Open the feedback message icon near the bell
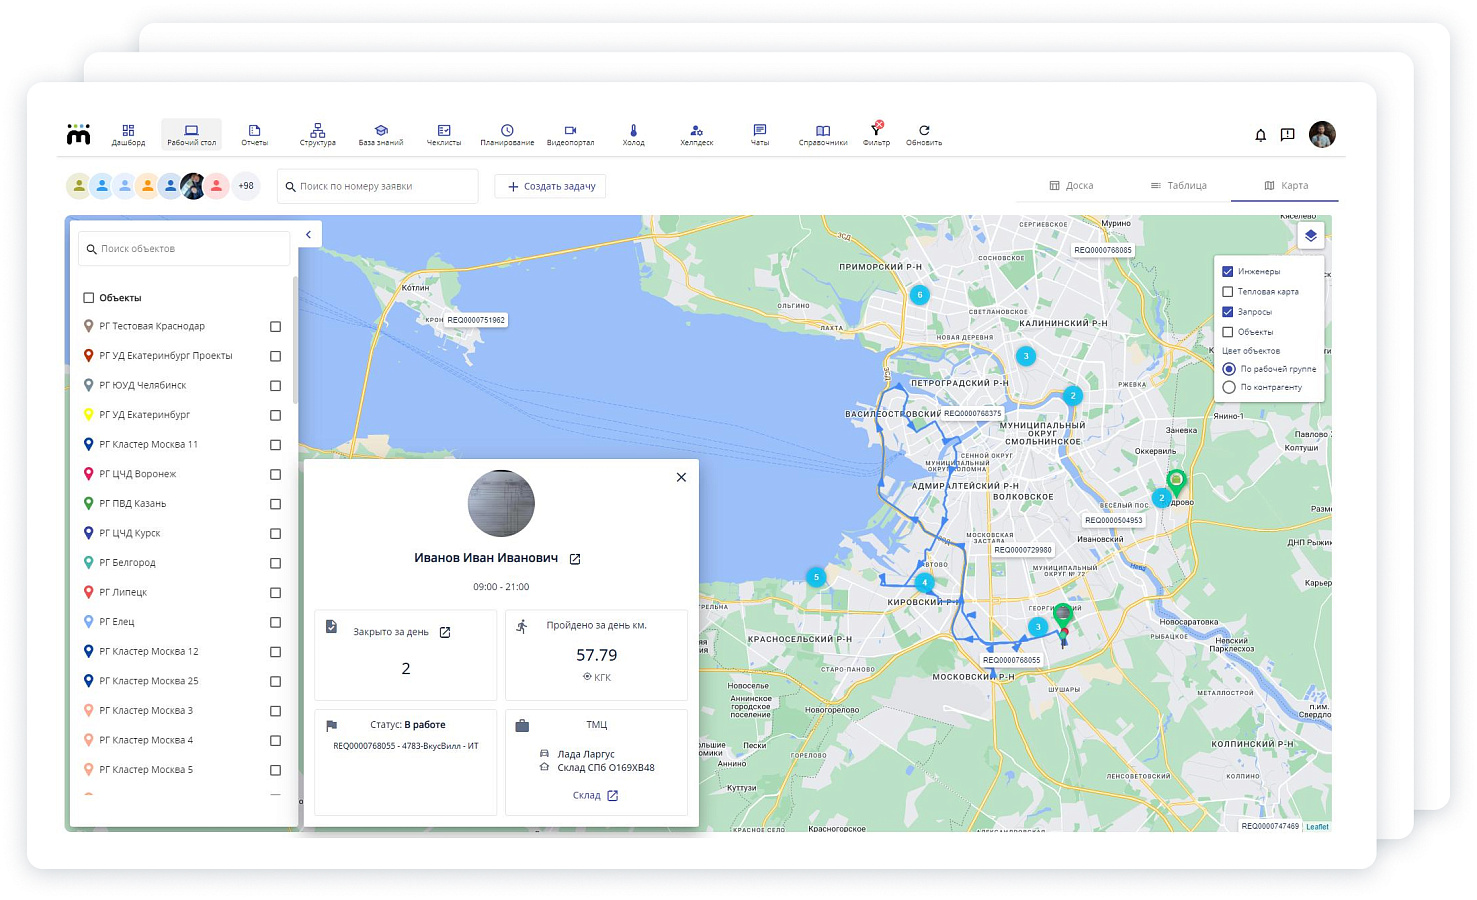The image size is (1477, 900). point(1288,135)
